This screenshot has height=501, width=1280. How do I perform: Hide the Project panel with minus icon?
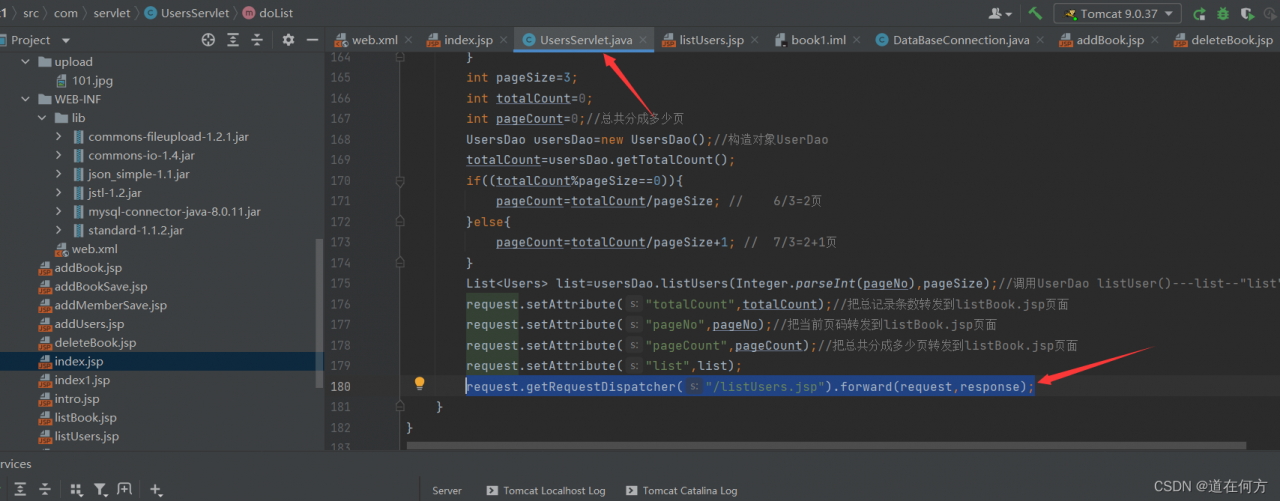tap(312, 40)
